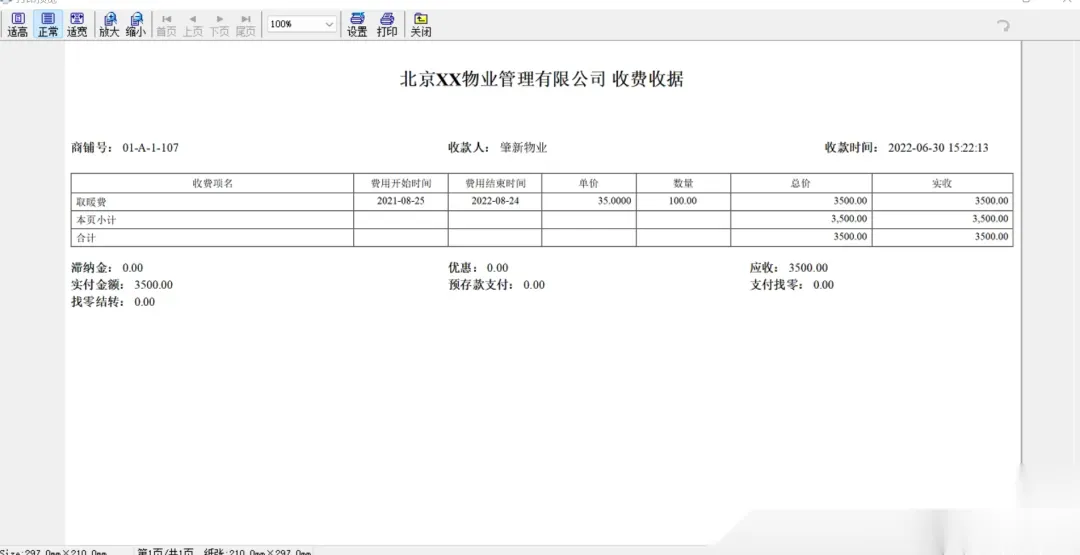
Task: Toggle the 正常 normal view mode
Action: pyautogui.click(x=47, y=24)
